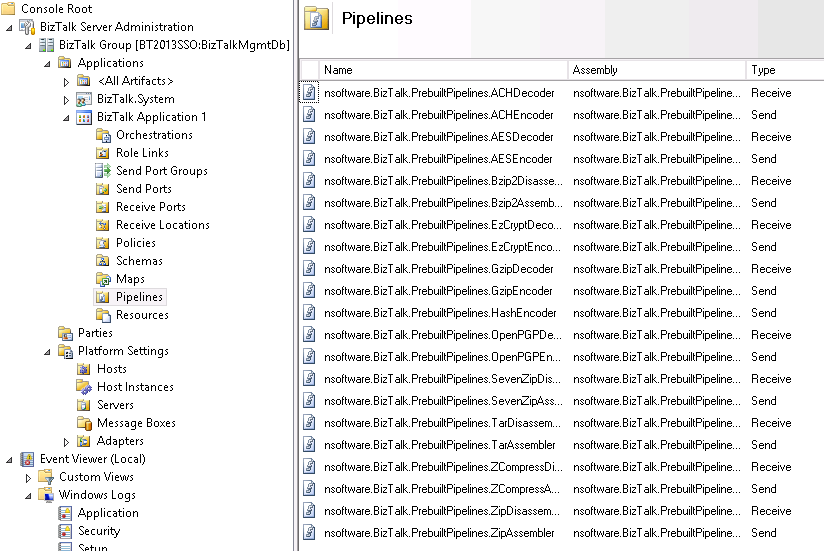The image size is (824, 551).
Task: Select the EzCryptEnco... pipeline row
Action: click(561, 247)
